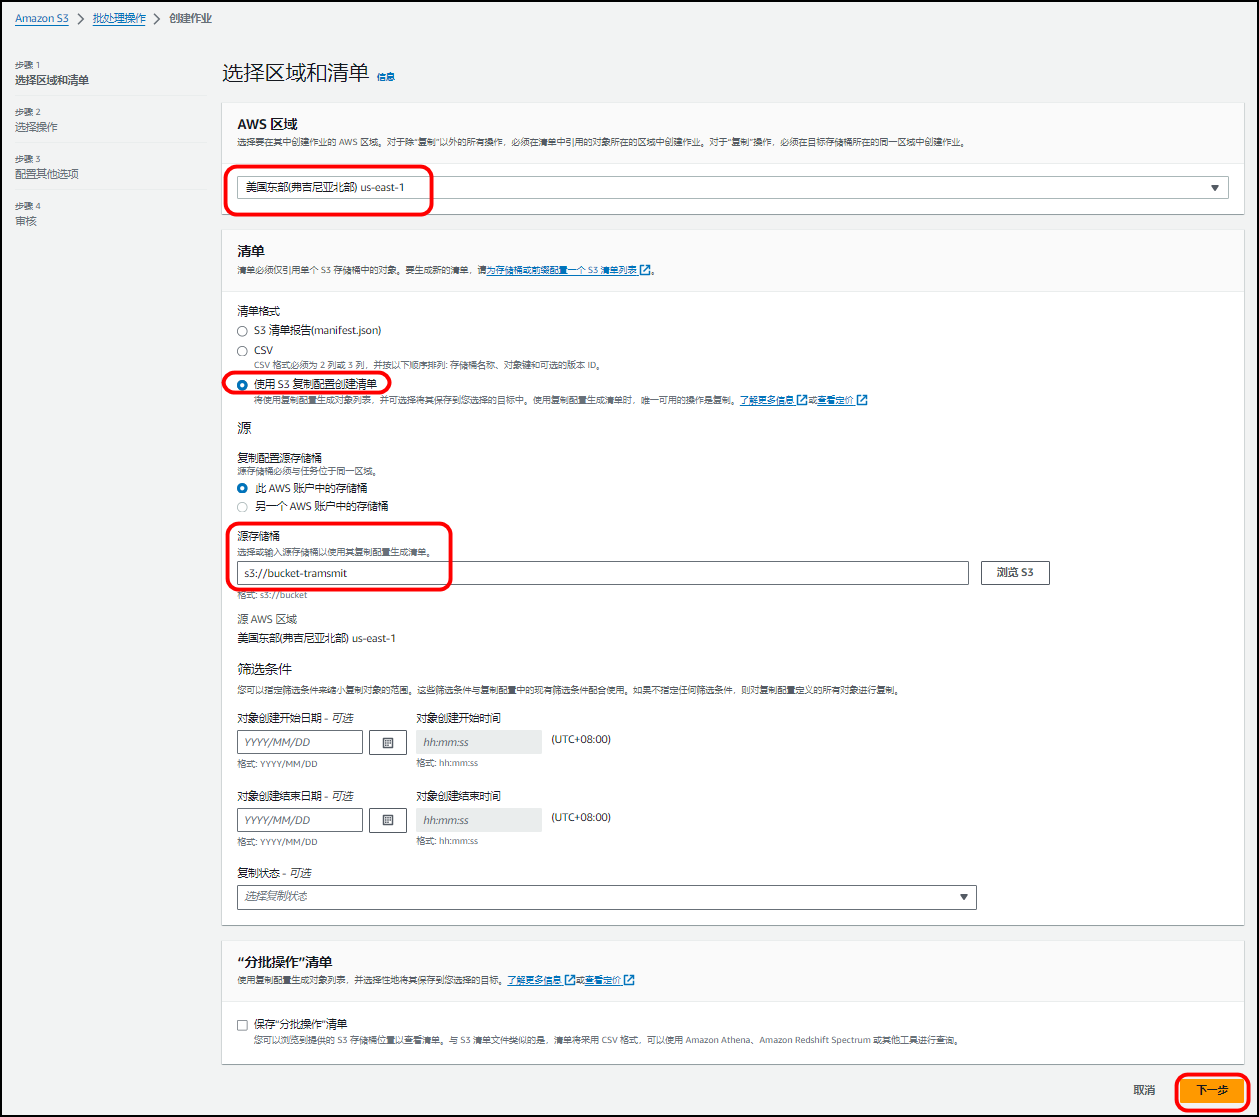Screen dimensions: 1259x1117
Task: Click 对象创建结束日期 date field
Action: click(300, 820)
